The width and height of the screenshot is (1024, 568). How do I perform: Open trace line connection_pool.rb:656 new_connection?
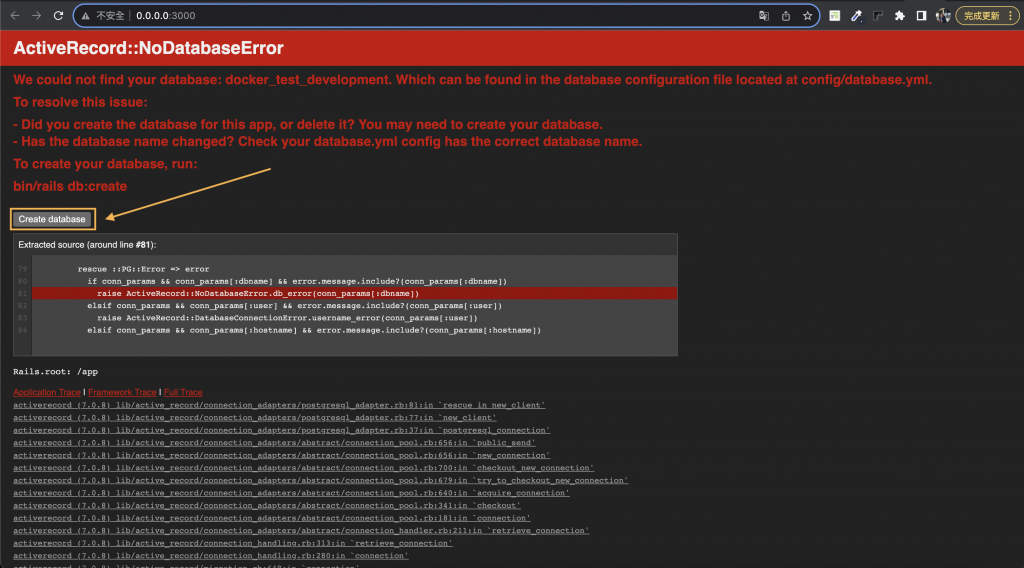[281, 456]
